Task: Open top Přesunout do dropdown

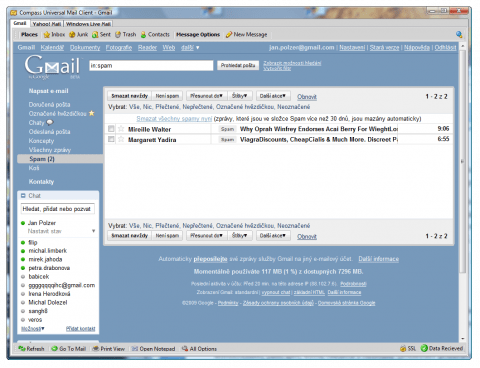Action: coord(206,96)
